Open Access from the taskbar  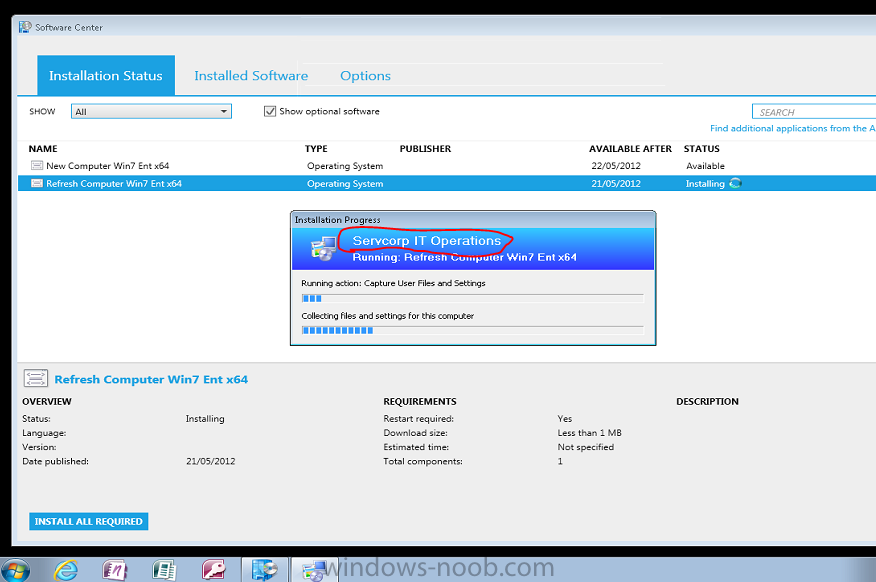pyautogui.click(x=213, y=570)
